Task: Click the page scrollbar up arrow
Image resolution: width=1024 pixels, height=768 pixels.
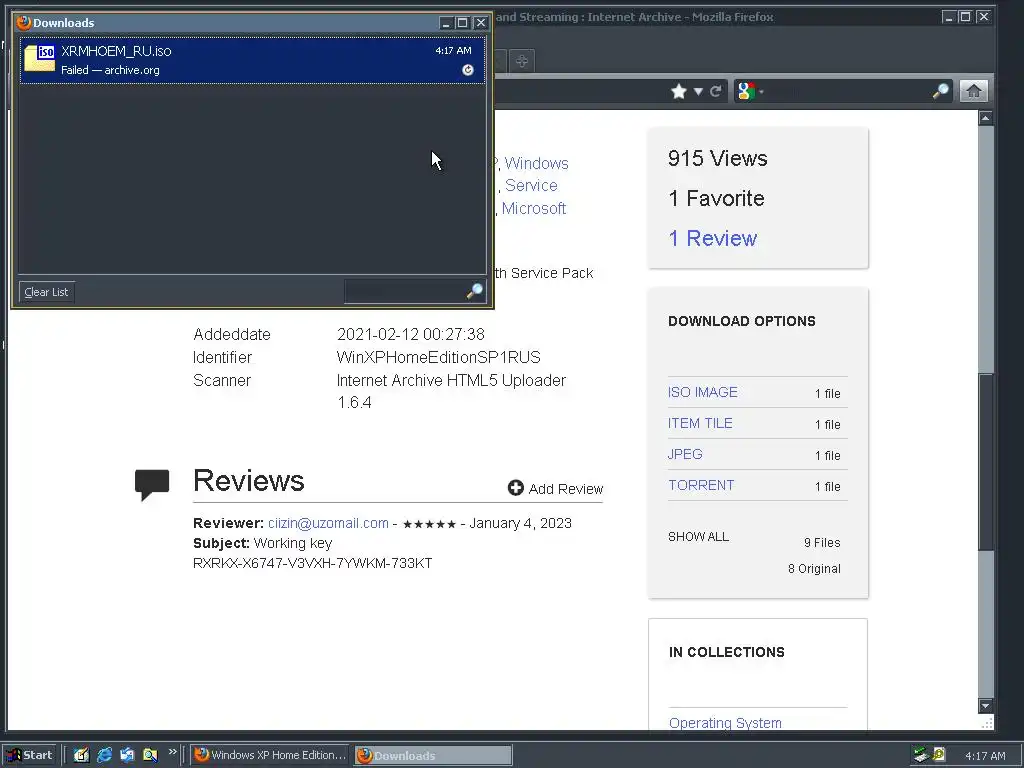Action: point(985,118)
